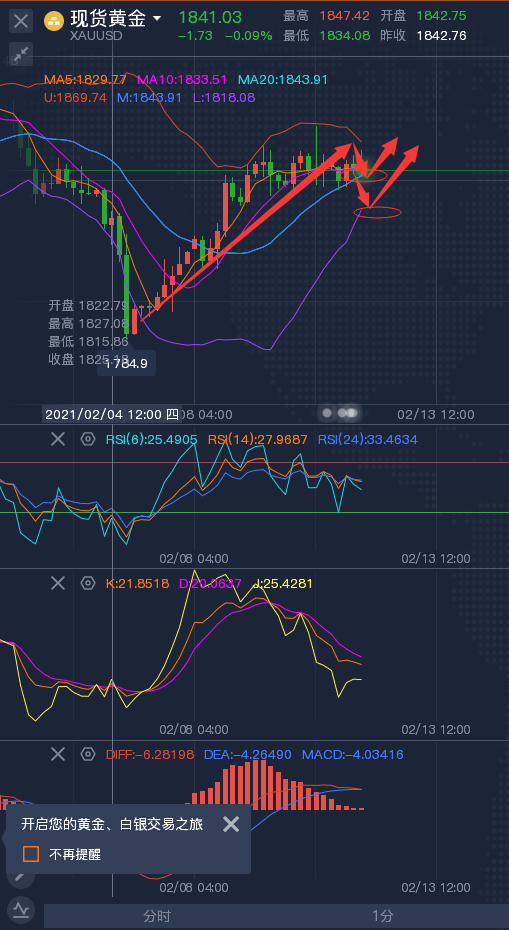The height and width of the screenshot is (930, 509).
Task: Remove the MACD indicator panel
Action: pos(58,754)
